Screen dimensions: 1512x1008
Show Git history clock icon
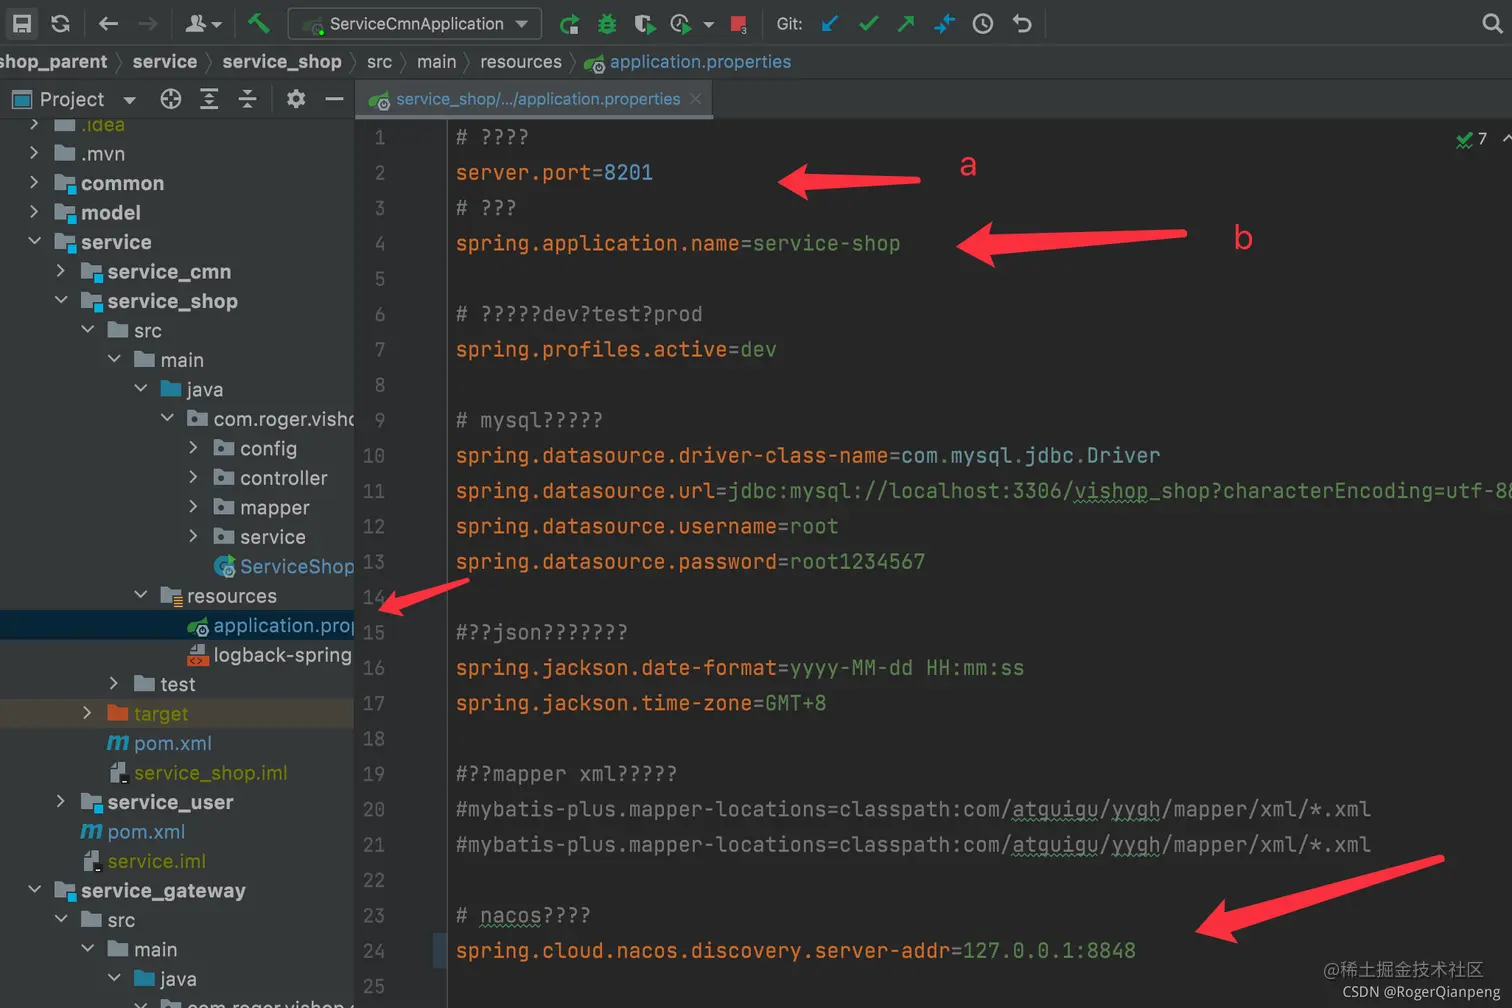coord(983,23)
